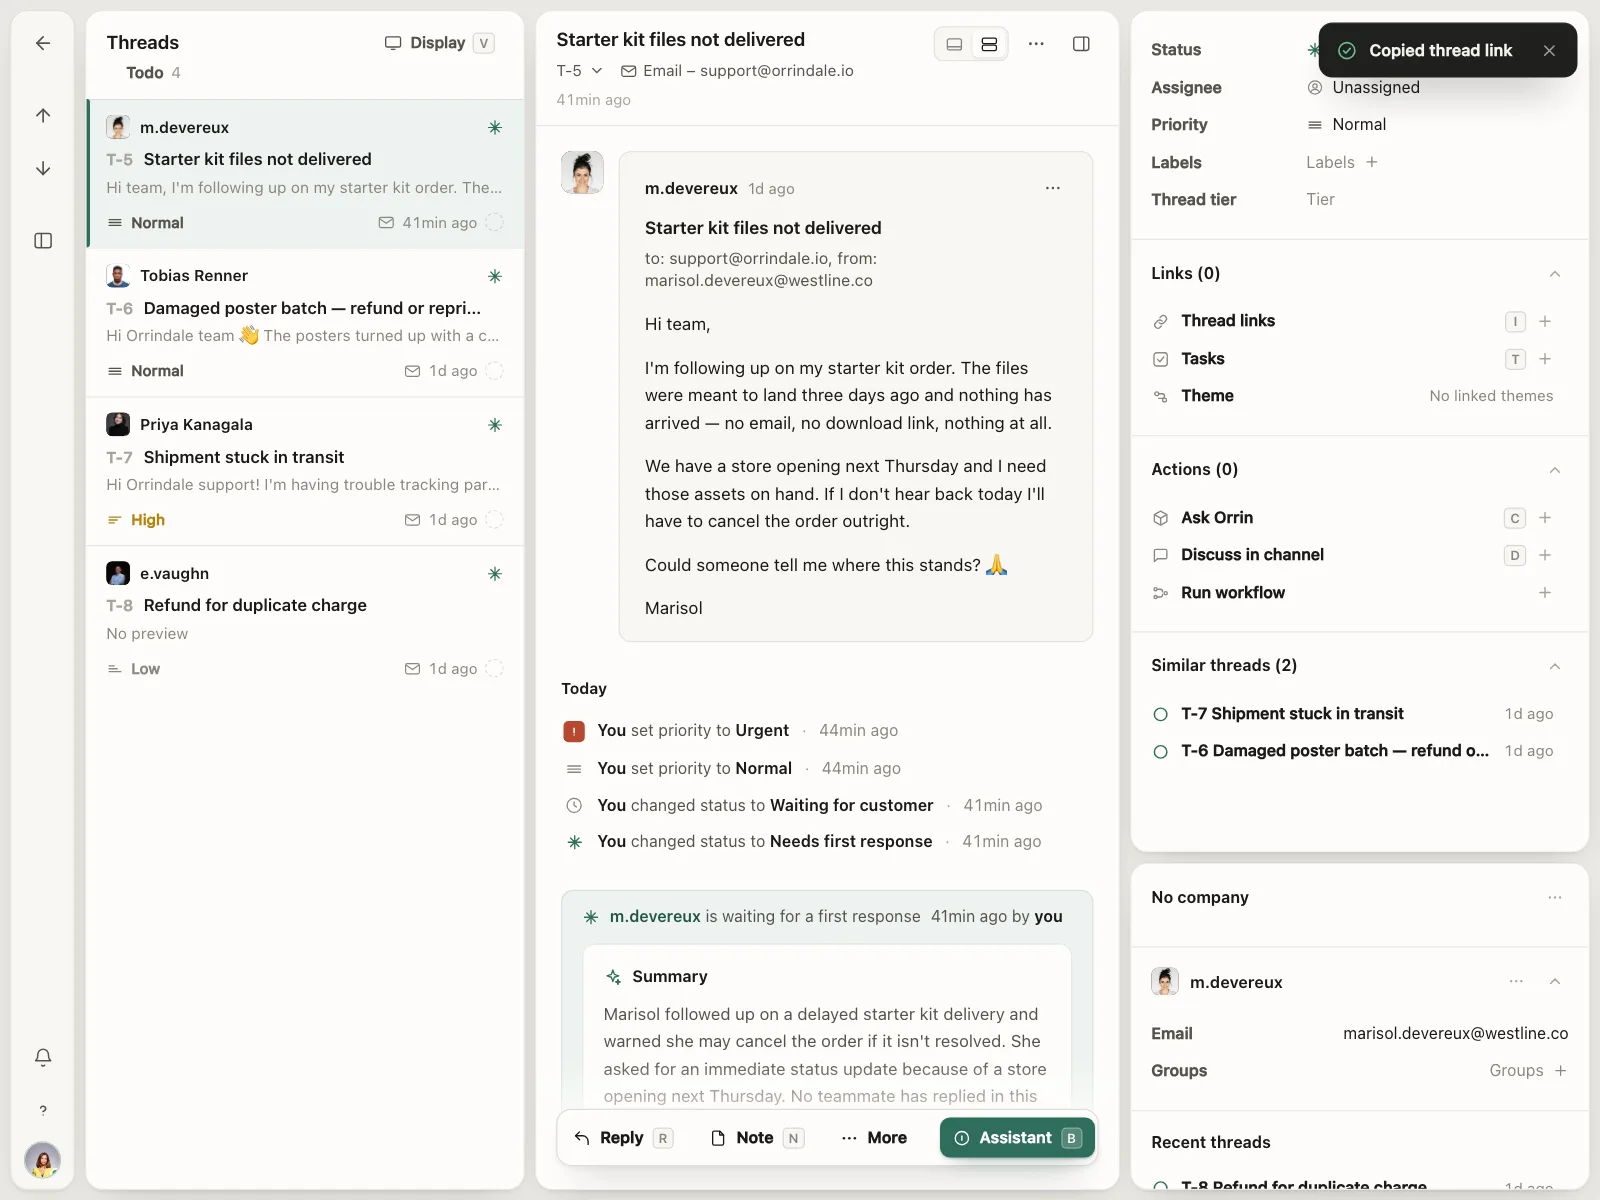
Task: Open No company more options menu
Action: click(1555, 898)
